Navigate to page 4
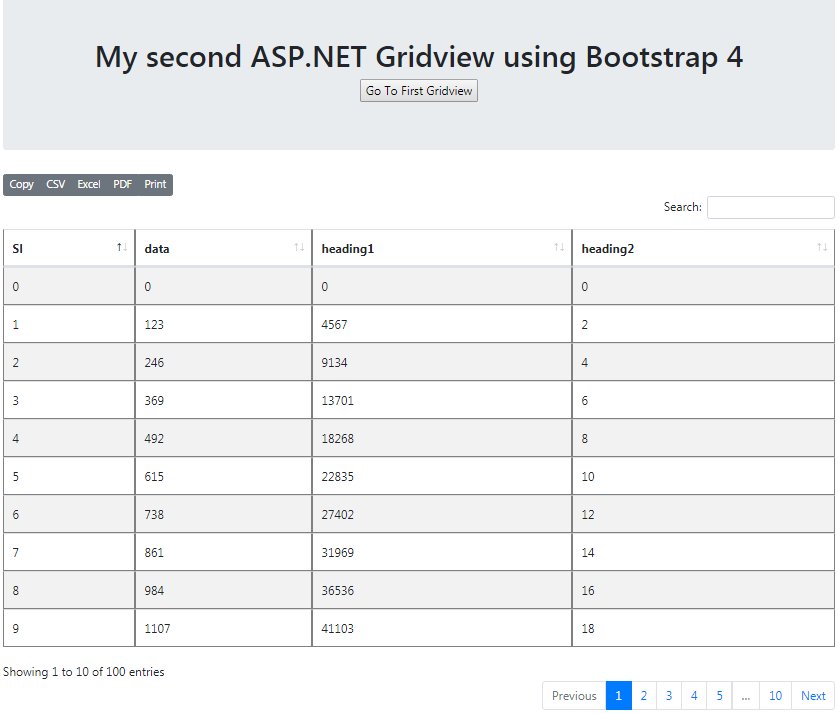Screen dimensions: 839x714 coord(694,696)
